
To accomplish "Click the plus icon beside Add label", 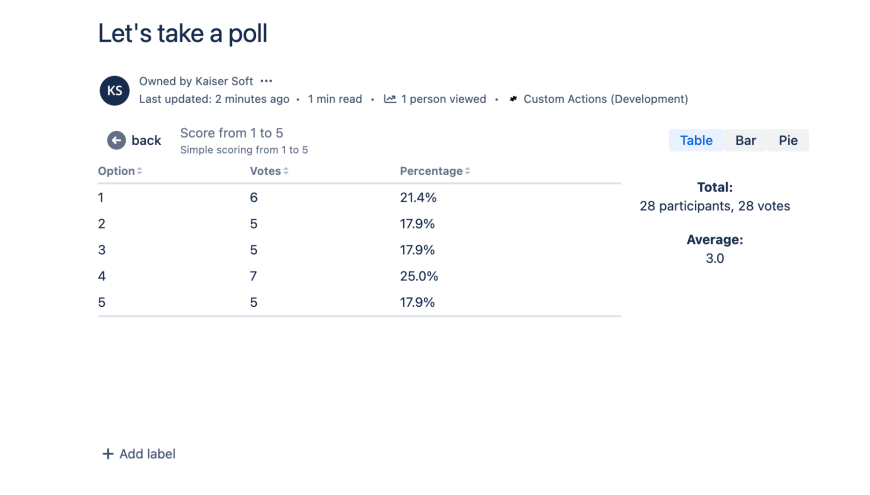I will point(108,454).
